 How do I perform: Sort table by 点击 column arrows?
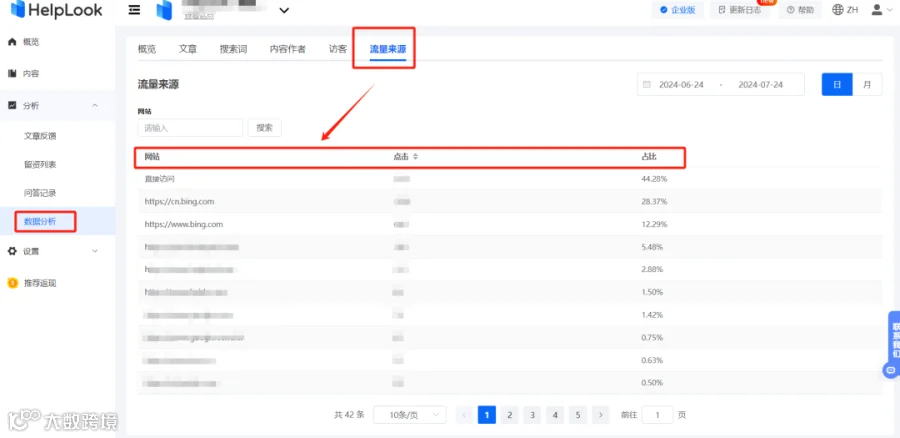pos(416,157)
